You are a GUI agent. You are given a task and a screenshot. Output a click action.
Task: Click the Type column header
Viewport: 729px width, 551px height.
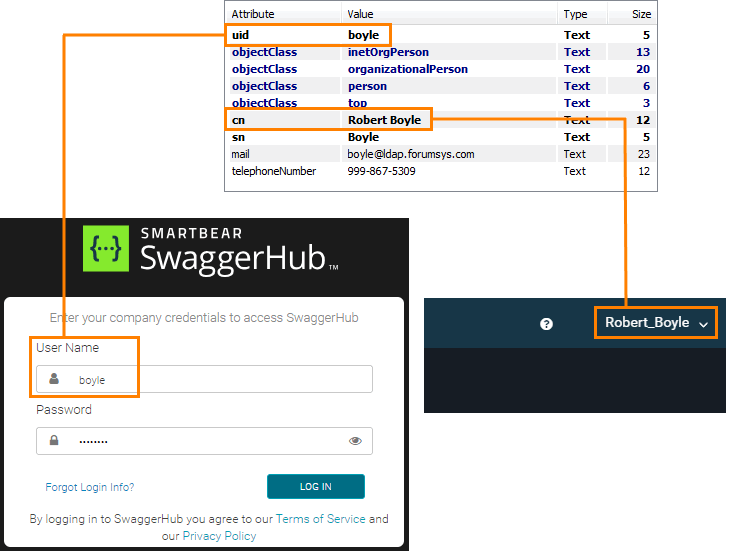tap(576, 14)
